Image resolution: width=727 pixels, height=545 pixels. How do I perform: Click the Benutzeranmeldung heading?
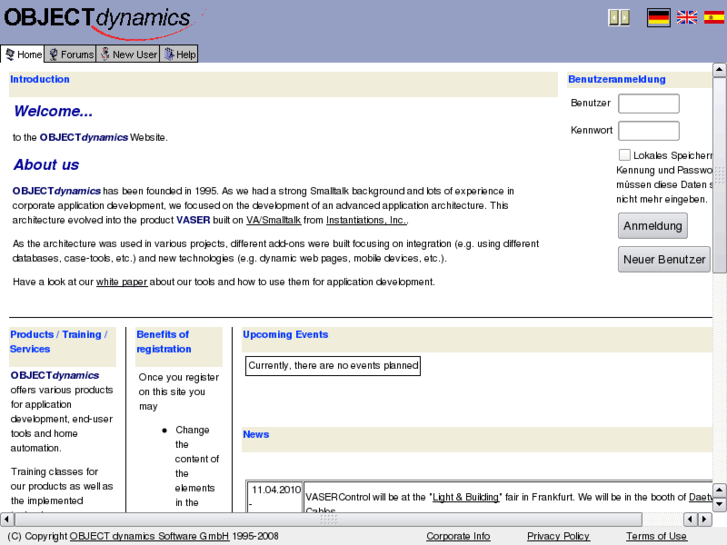coord(617,79)
